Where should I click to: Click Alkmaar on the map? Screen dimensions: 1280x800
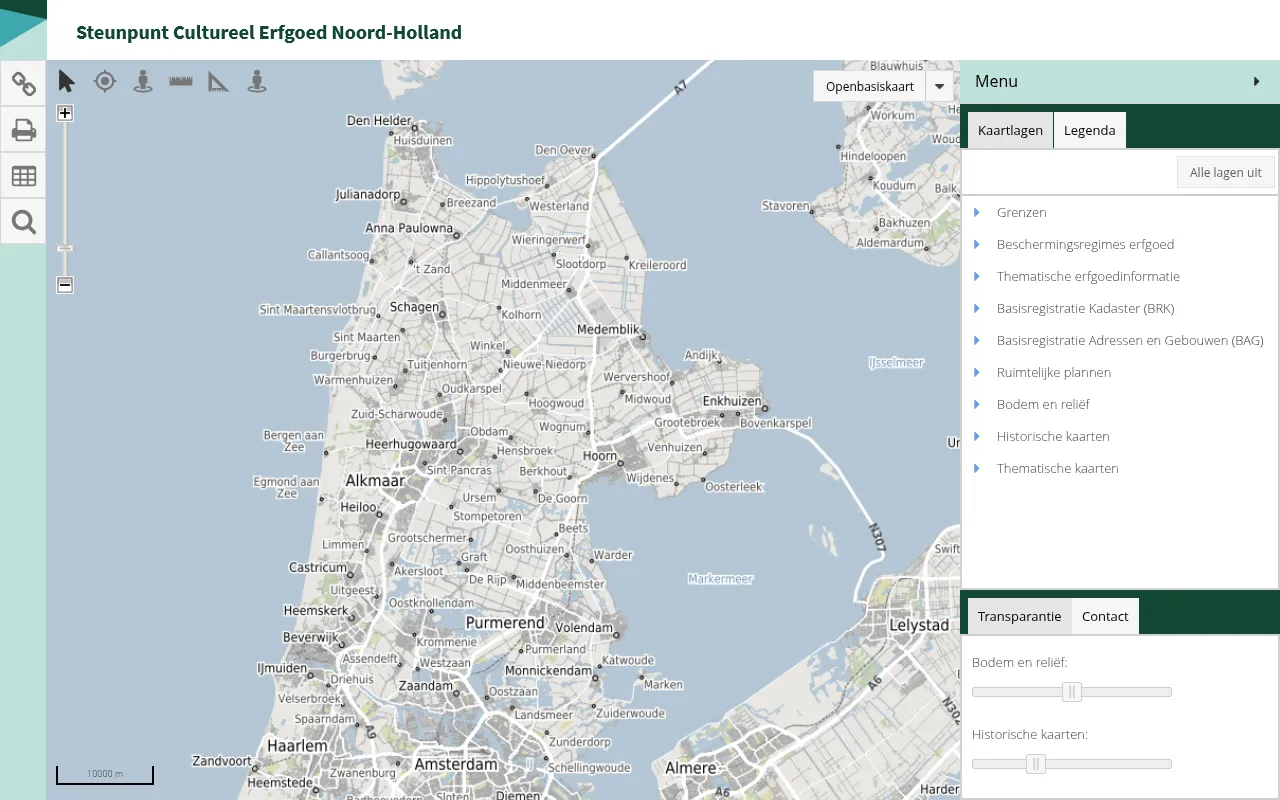[x=375, y=481]
